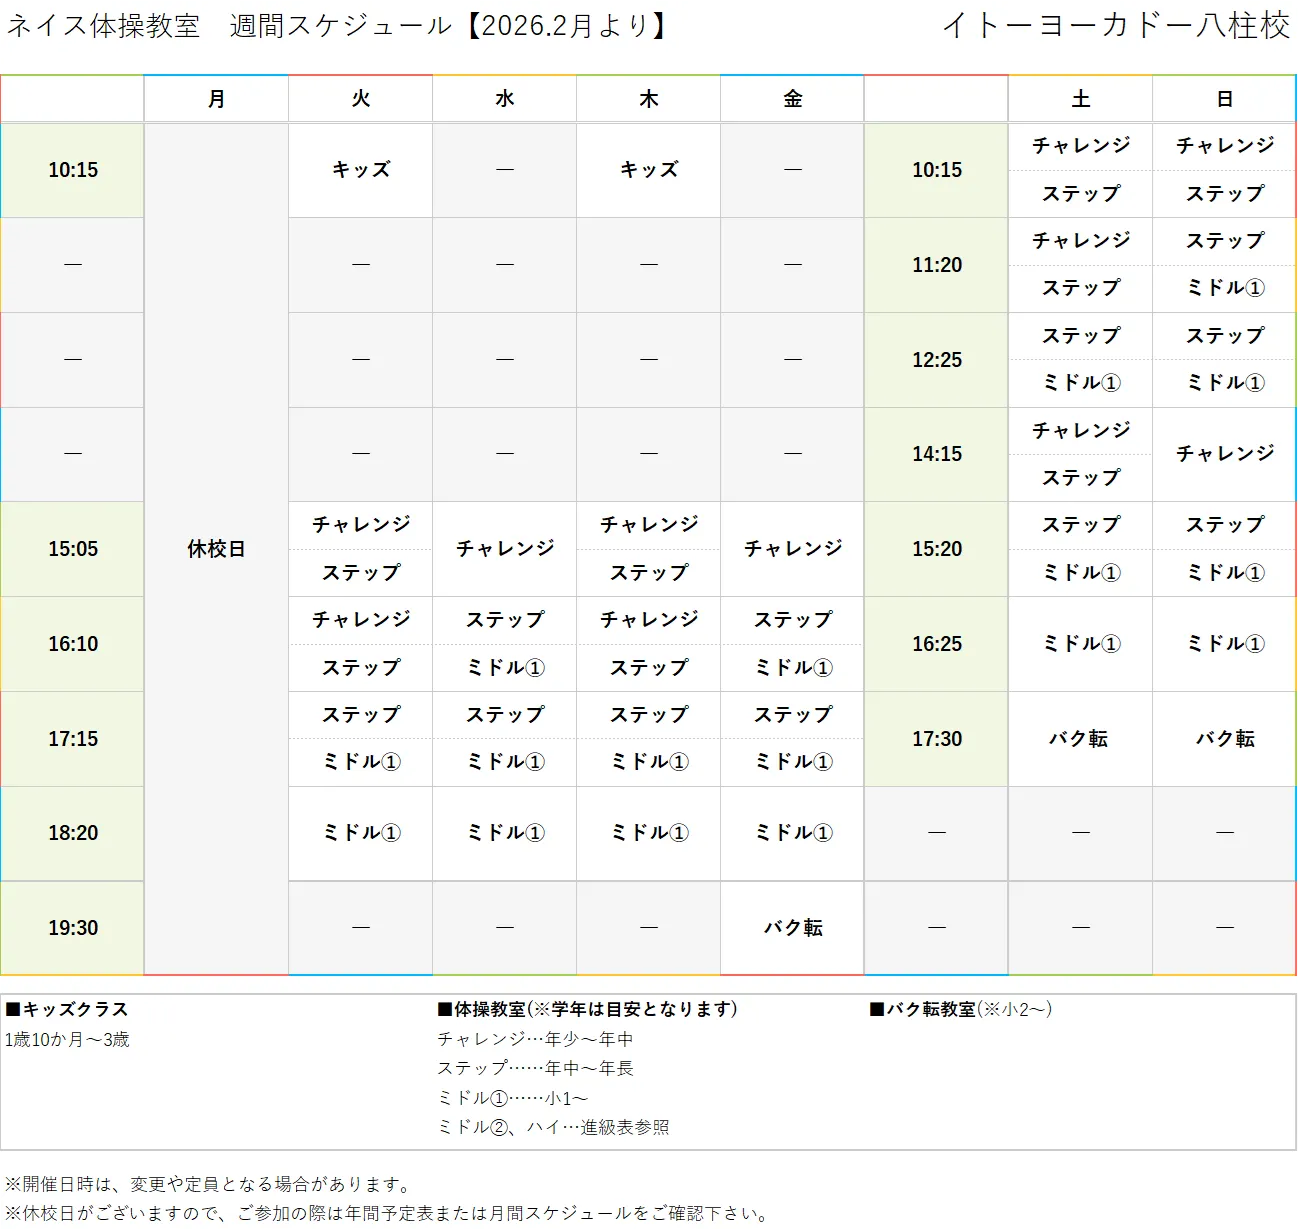Click the ■キッズクラス legend heading
Screen dimensions: 1298x1230
tap(66, 1009)
